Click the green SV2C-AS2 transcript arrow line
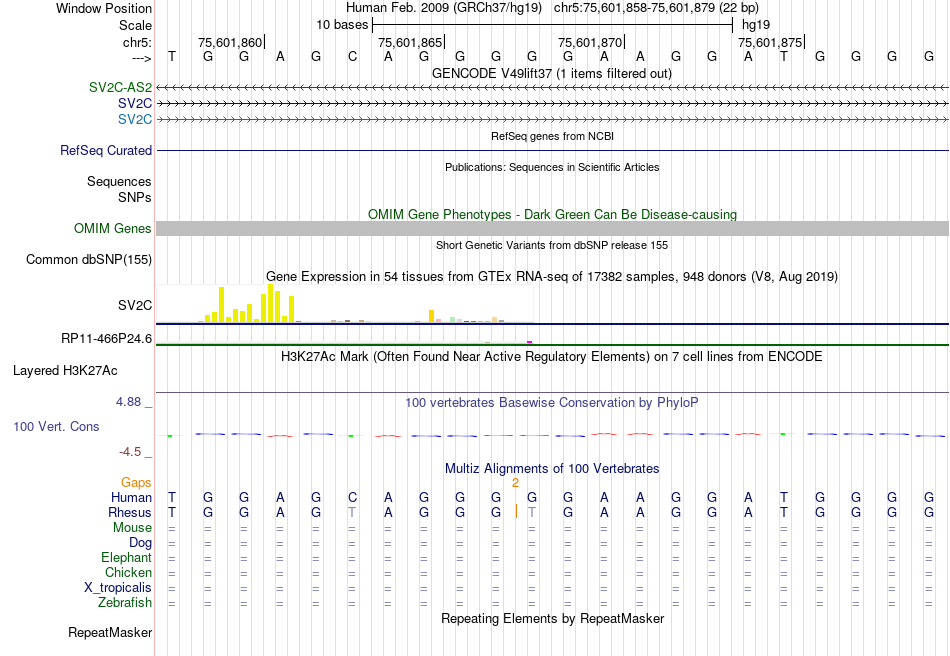Viewport: 950px width, 656px height. (x=552, y=88)
